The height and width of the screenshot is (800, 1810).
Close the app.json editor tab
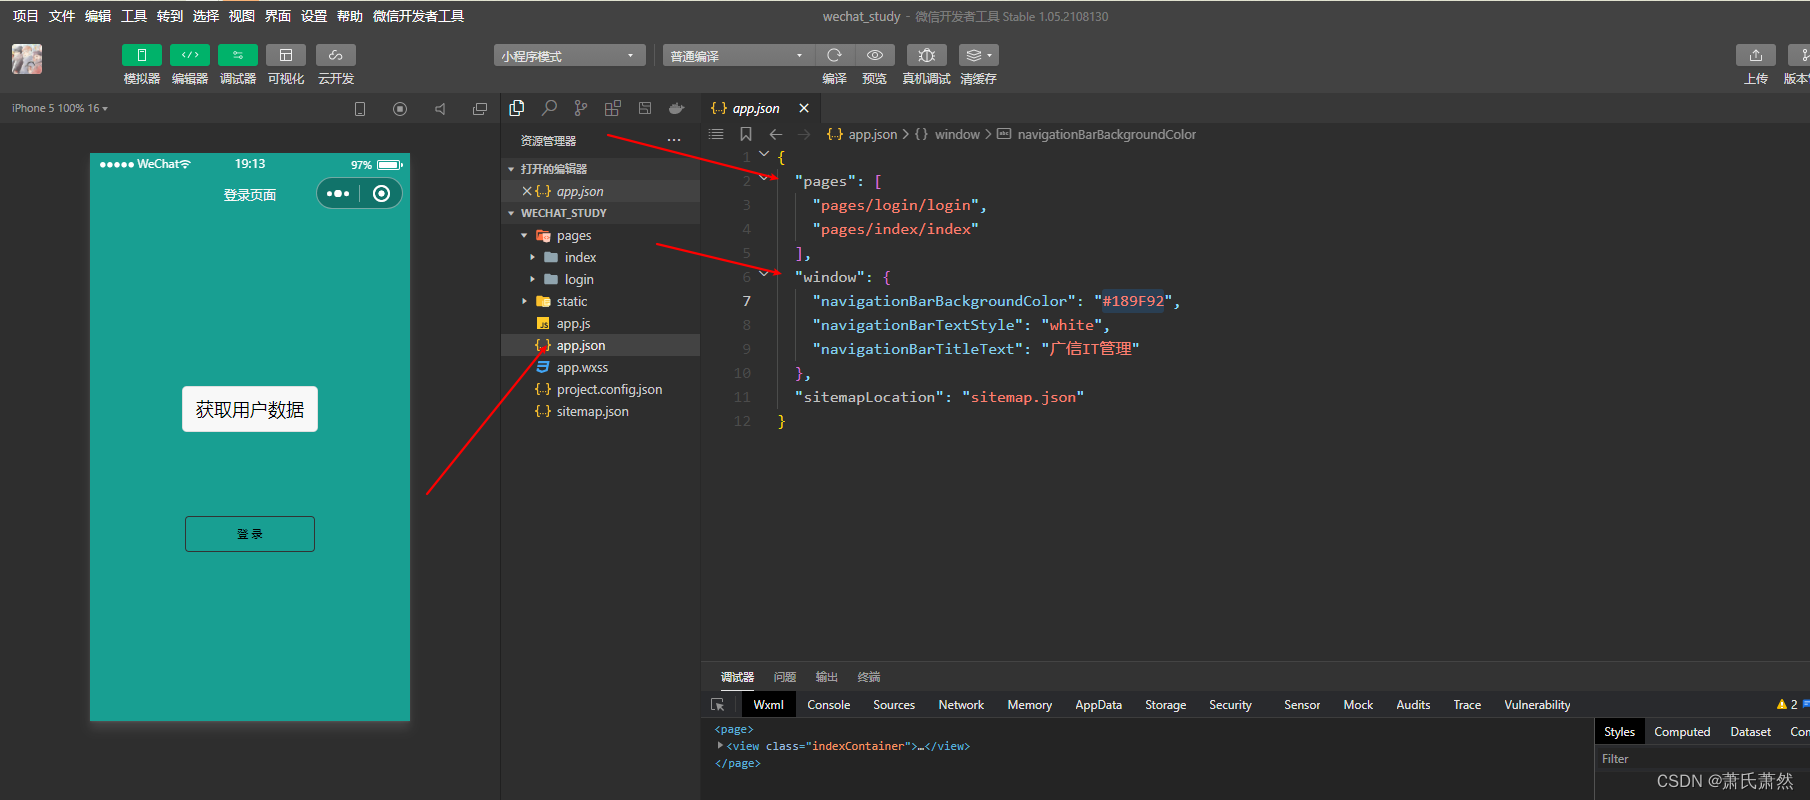pyautogui.click(x=804, y=108)
